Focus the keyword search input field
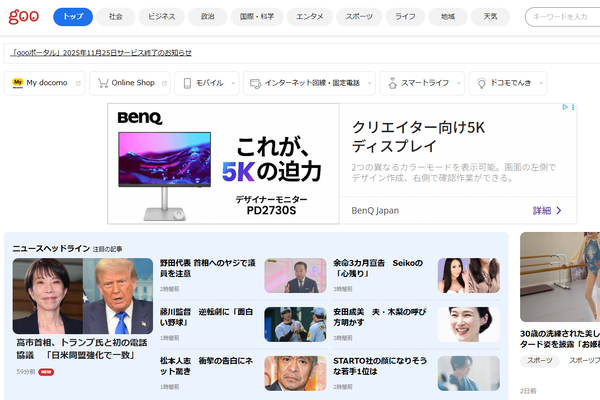600x400 pixels. tap(562, 17)
